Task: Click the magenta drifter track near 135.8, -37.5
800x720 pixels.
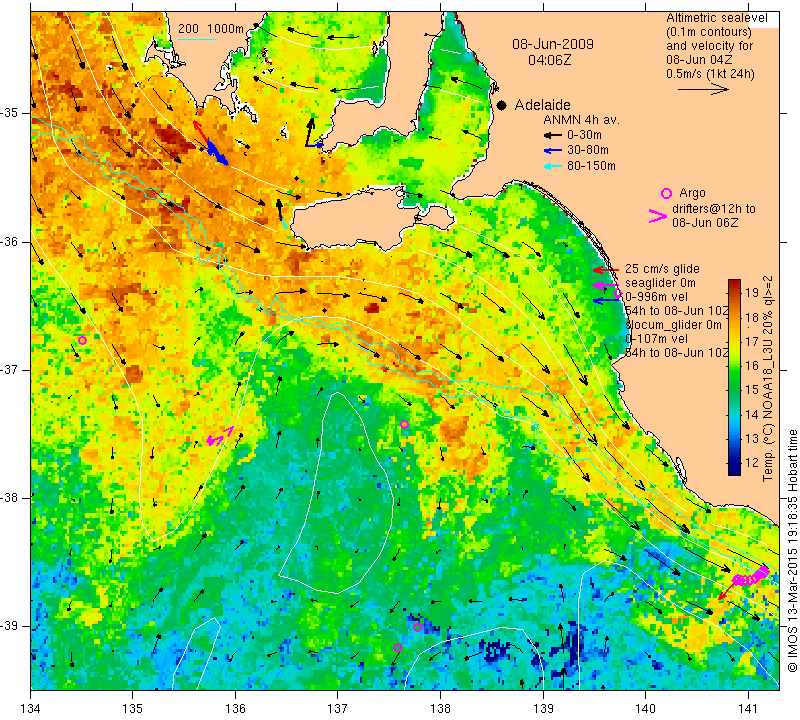Action: [220, 437]
